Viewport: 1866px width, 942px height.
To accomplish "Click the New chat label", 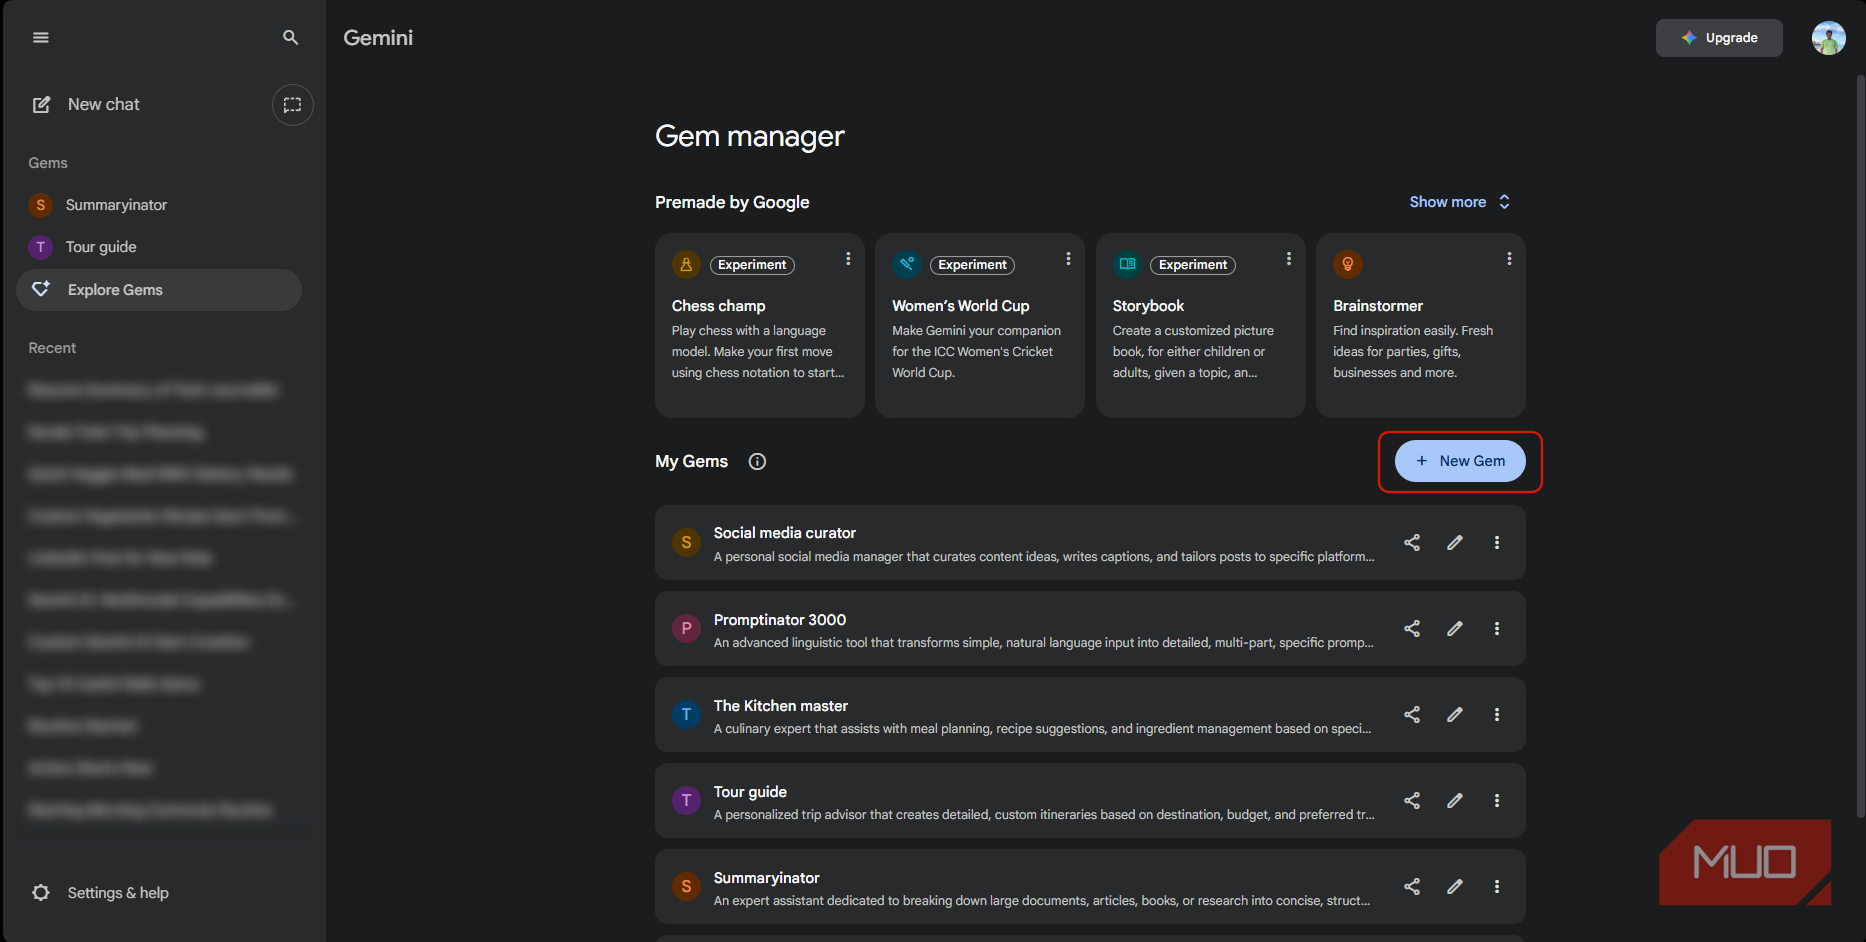I will [x=104, y=105].
